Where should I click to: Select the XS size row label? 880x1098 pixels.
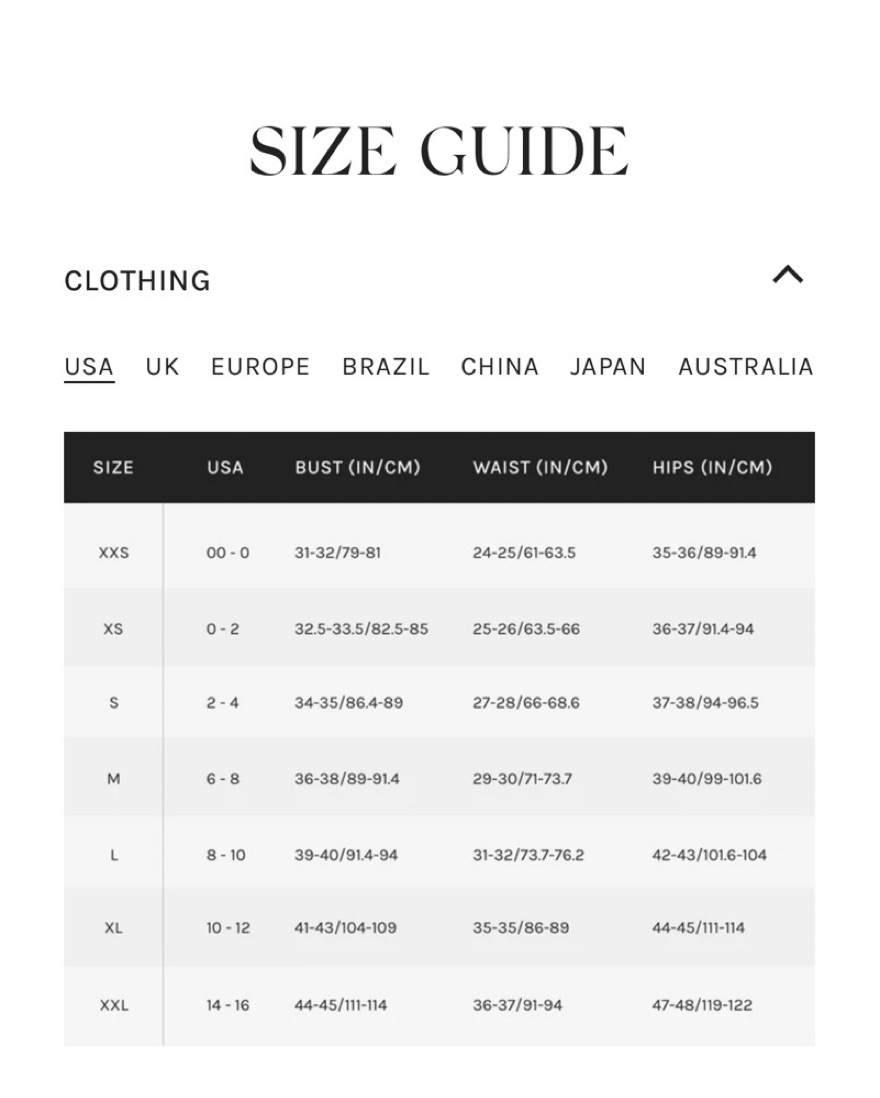pos(113,629)
